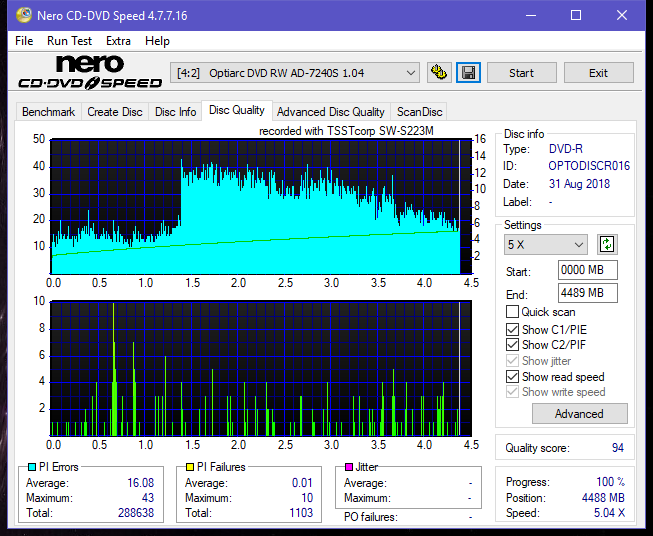This screenshot has height=536, width=653.
Task: Click the Exit button
Action: click(598, 73)
